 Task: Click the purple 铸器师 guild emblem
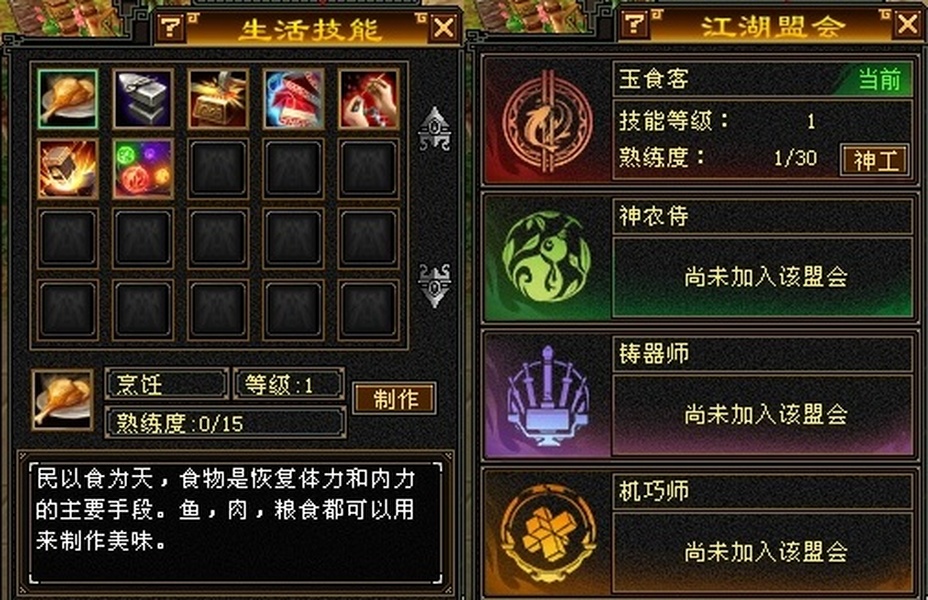[x=547, y=395]
